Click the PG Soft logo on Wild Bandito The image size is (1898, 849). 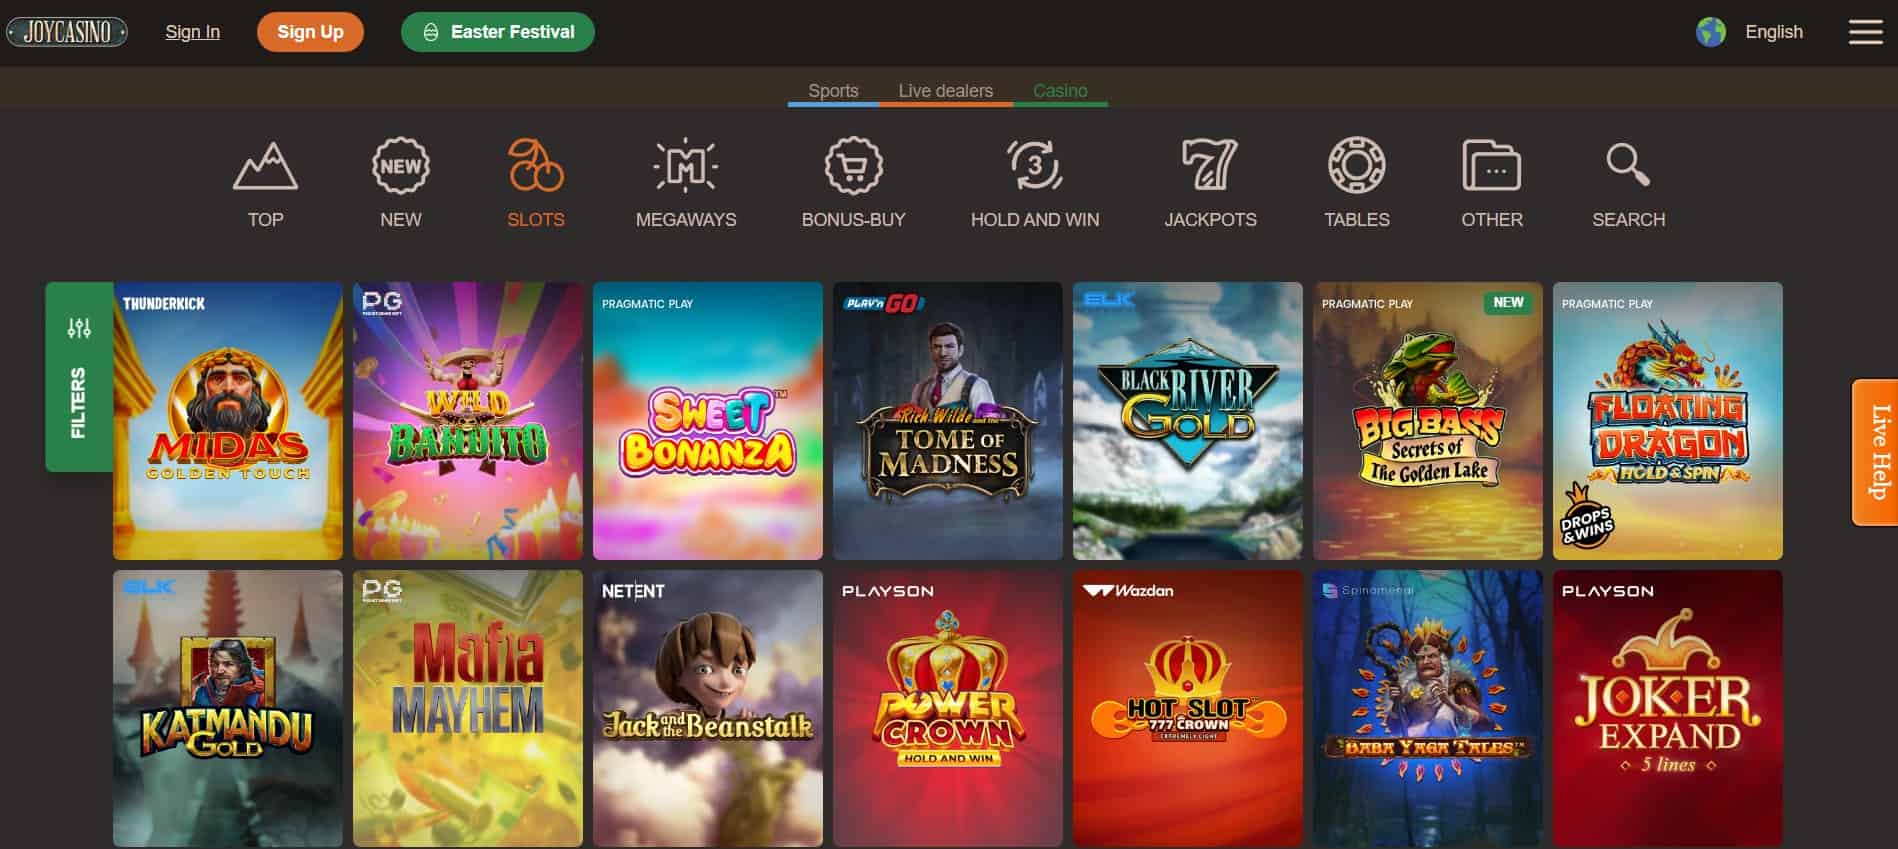coord(382,303)
